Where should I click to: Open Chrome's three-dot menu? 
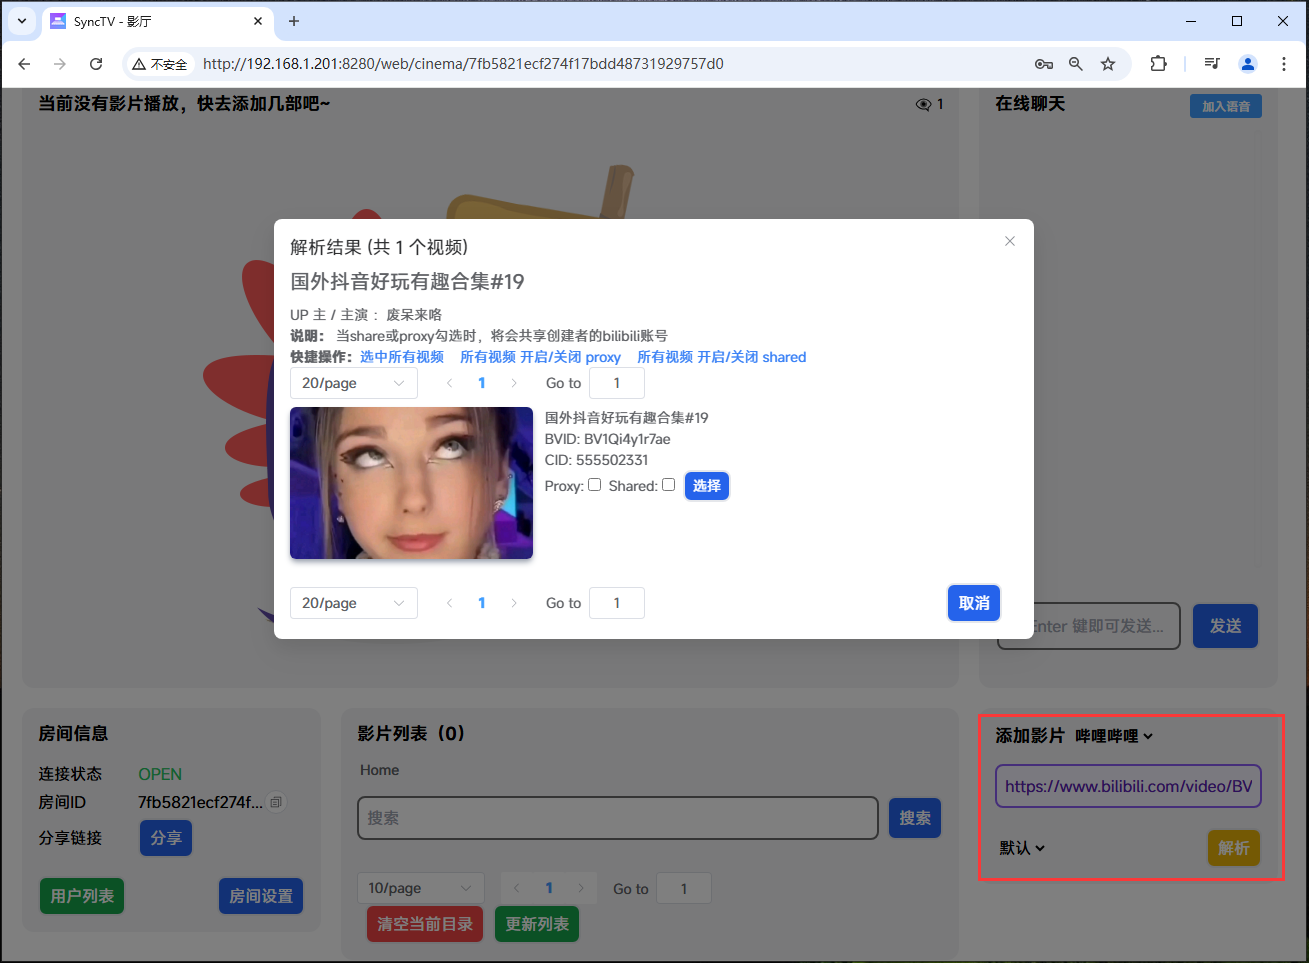coord(1284,63)
